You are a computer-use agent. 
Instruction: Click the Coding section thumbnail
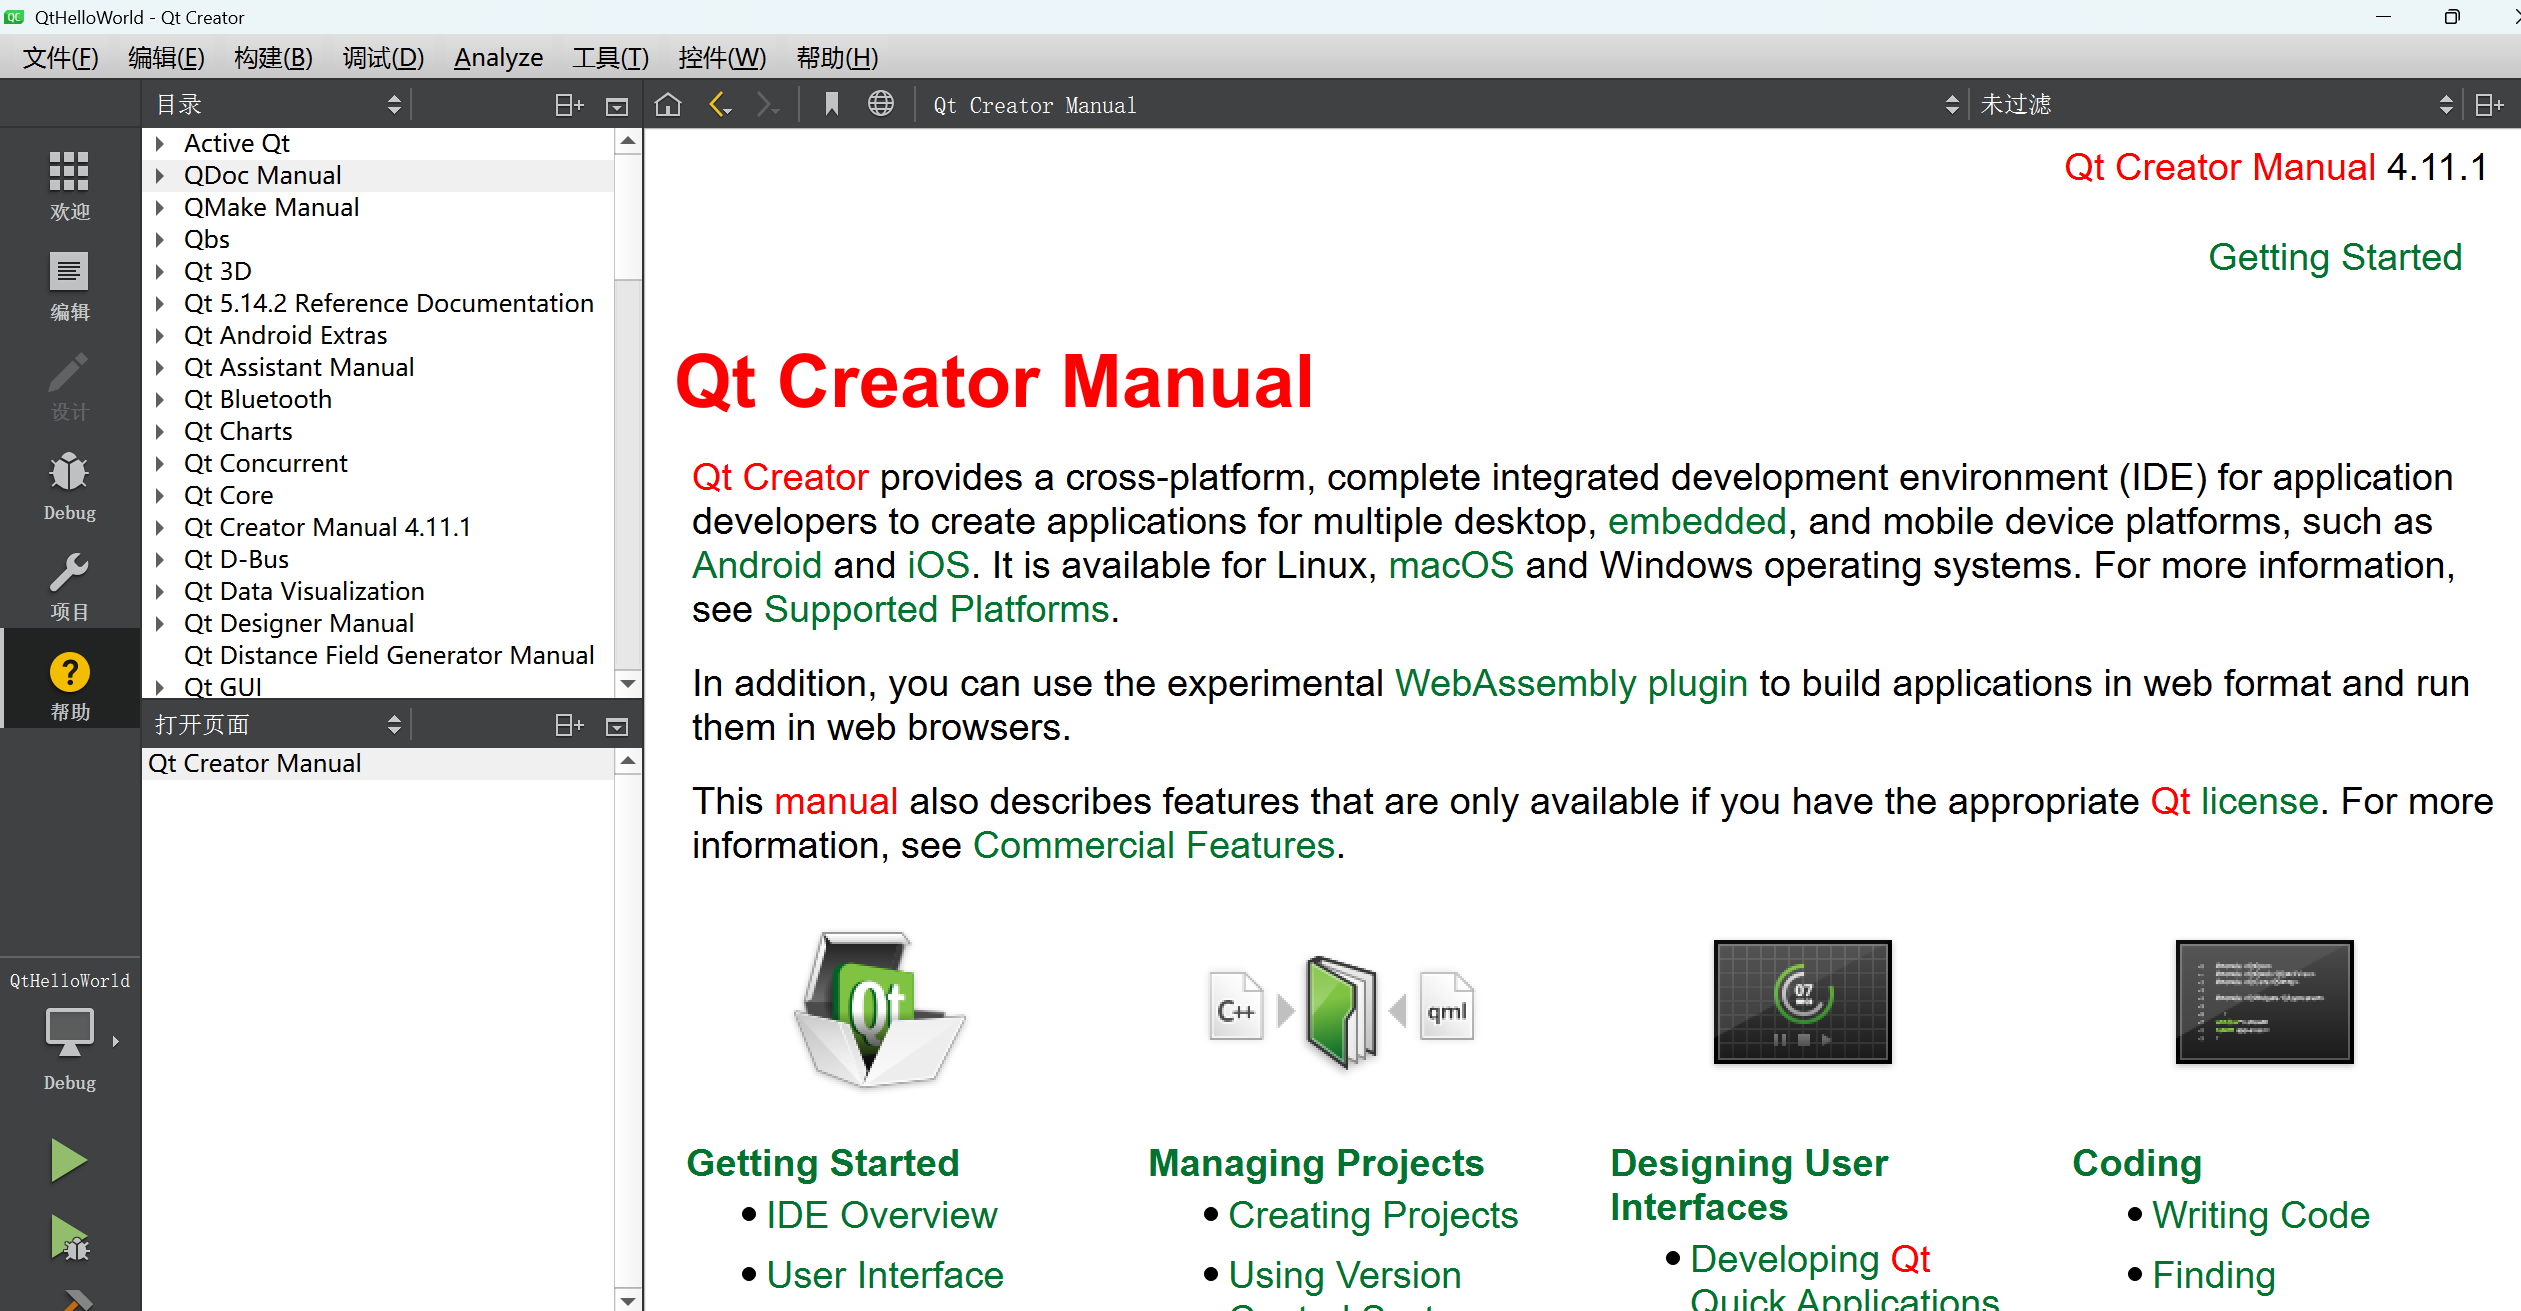pos(2264,1001)
